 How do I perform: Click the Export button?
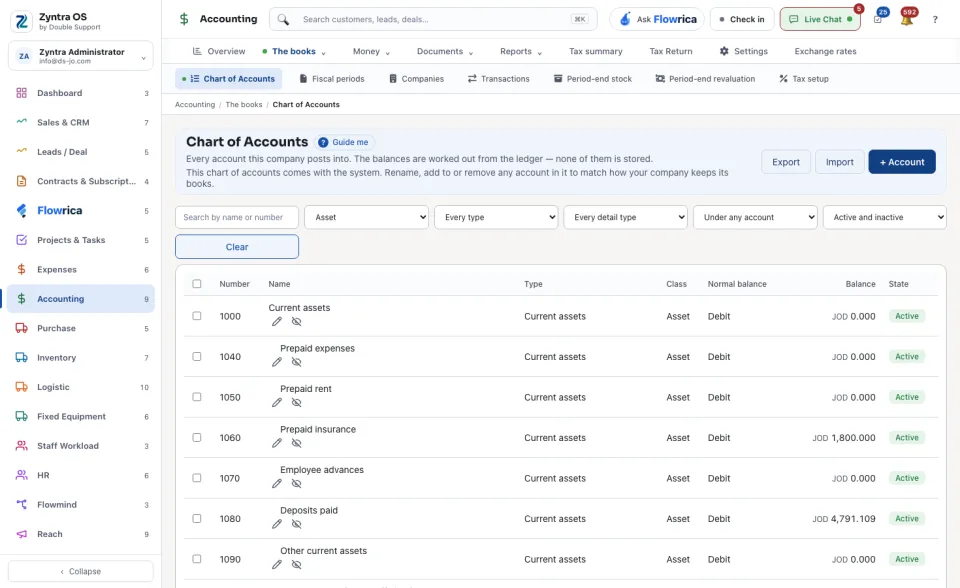[786, 162]
